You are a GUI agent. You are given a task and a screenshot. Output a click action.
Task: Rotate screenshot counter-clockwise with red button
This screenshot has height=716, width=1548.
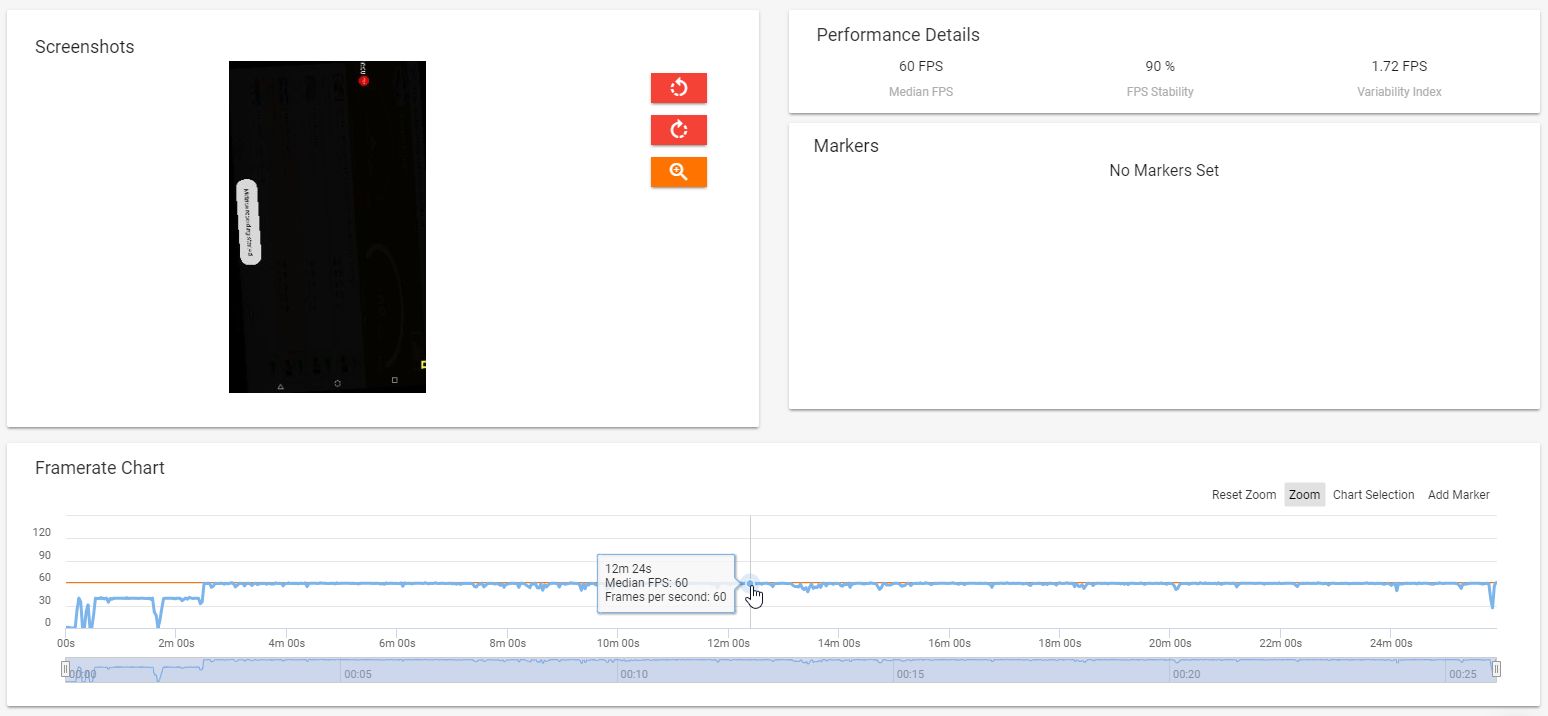(678, 88)
